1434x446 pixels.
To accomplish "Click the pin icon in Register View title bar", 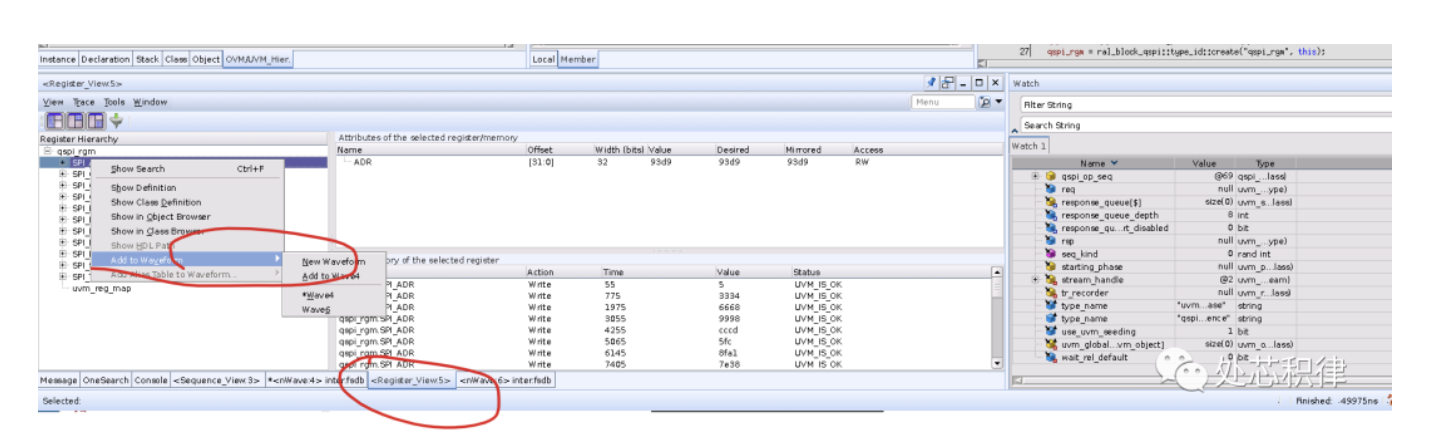I will click(932, 82).
